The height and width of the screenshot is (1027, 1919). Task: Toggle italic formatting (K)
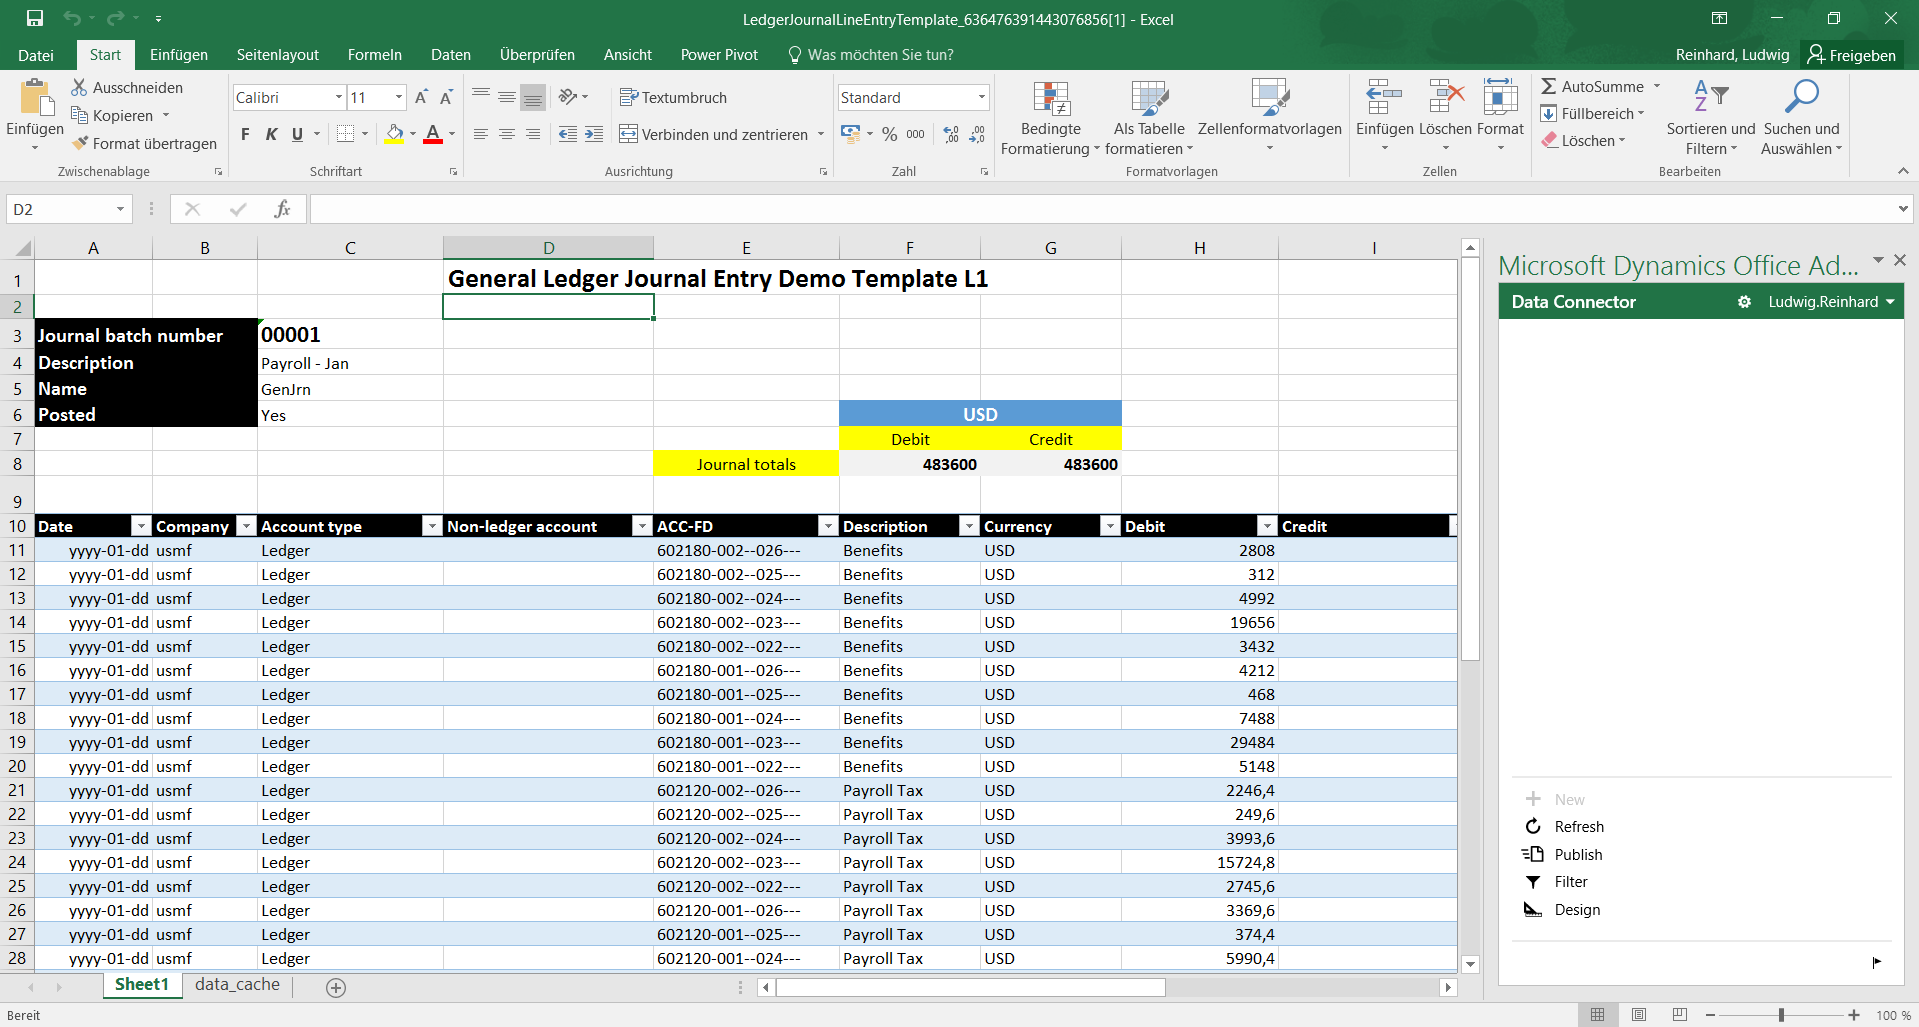271,134
